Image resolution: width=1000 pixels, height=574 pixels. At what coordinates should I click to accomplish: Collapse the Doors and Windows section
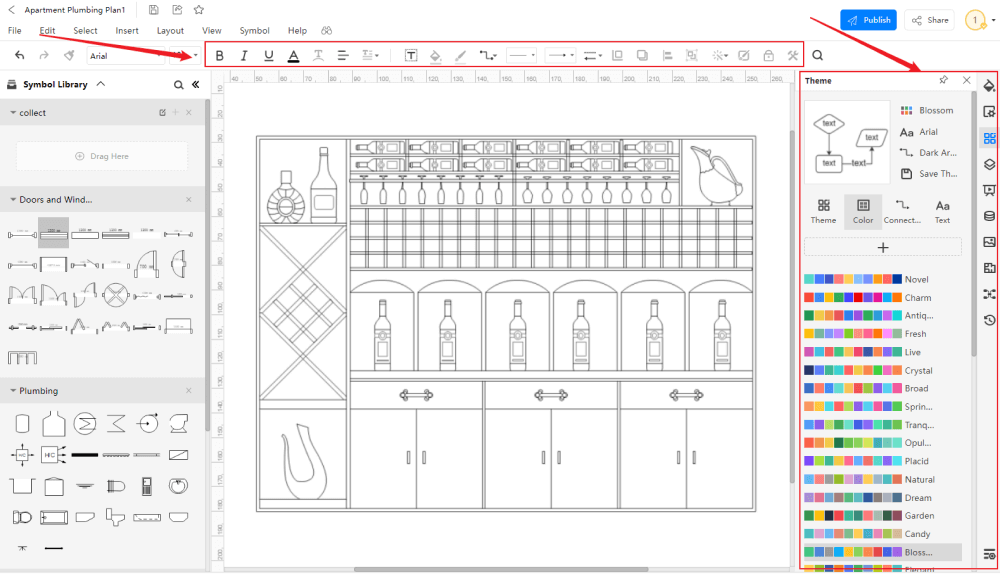coord(13,200)
